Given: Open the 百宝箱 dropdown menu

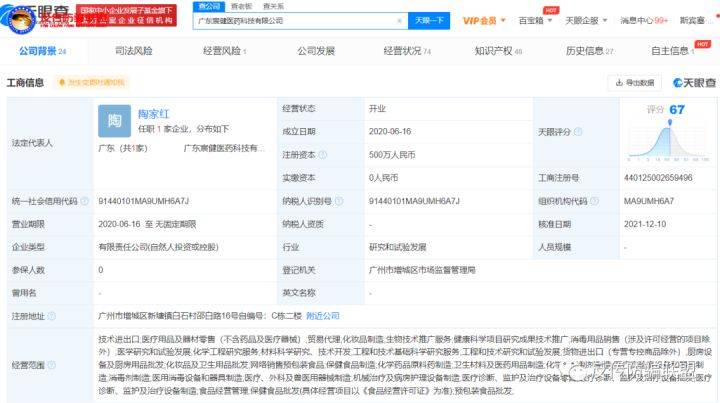Looking at the screenshot, I should point(535,21).
